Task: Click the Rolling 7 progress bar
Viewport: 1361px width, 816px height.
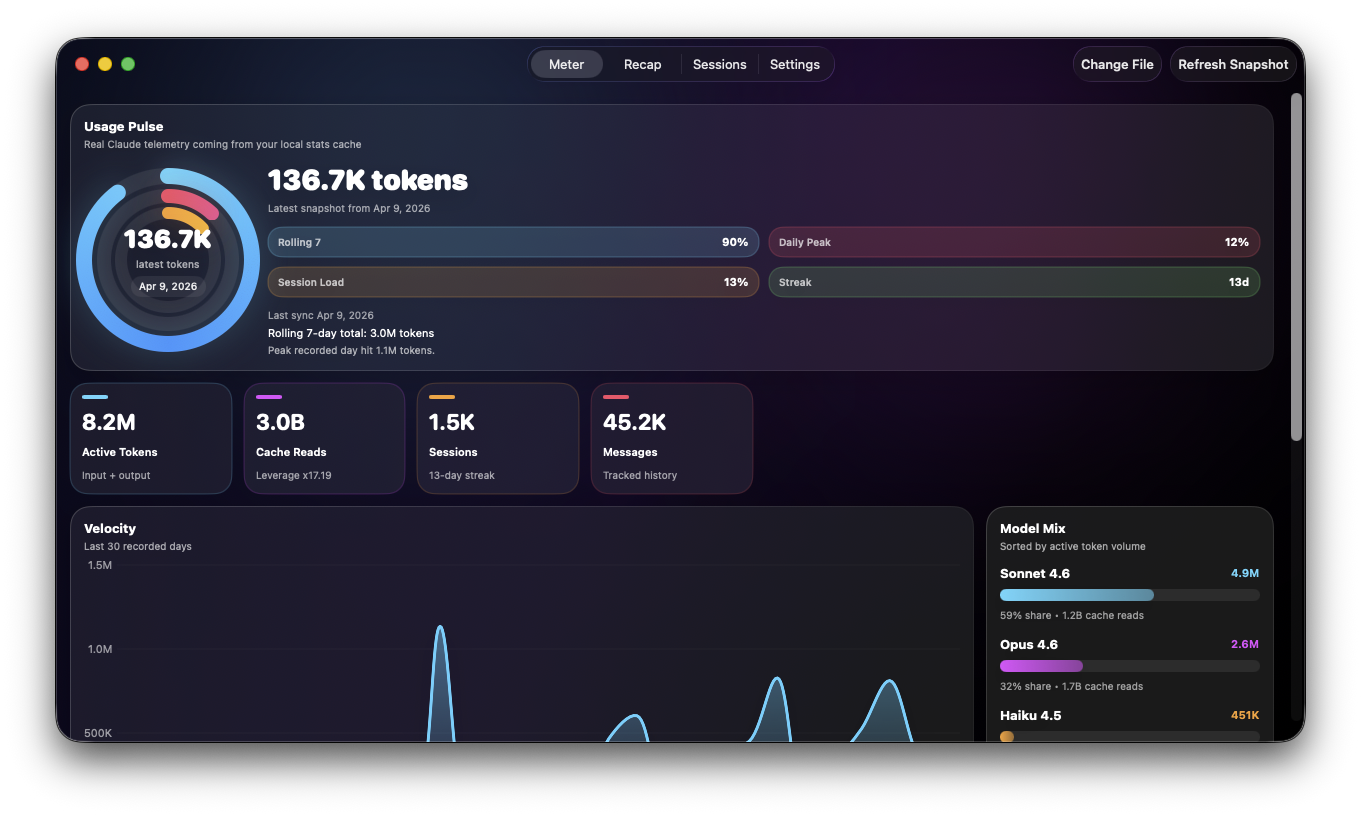Action: [513, 242]
